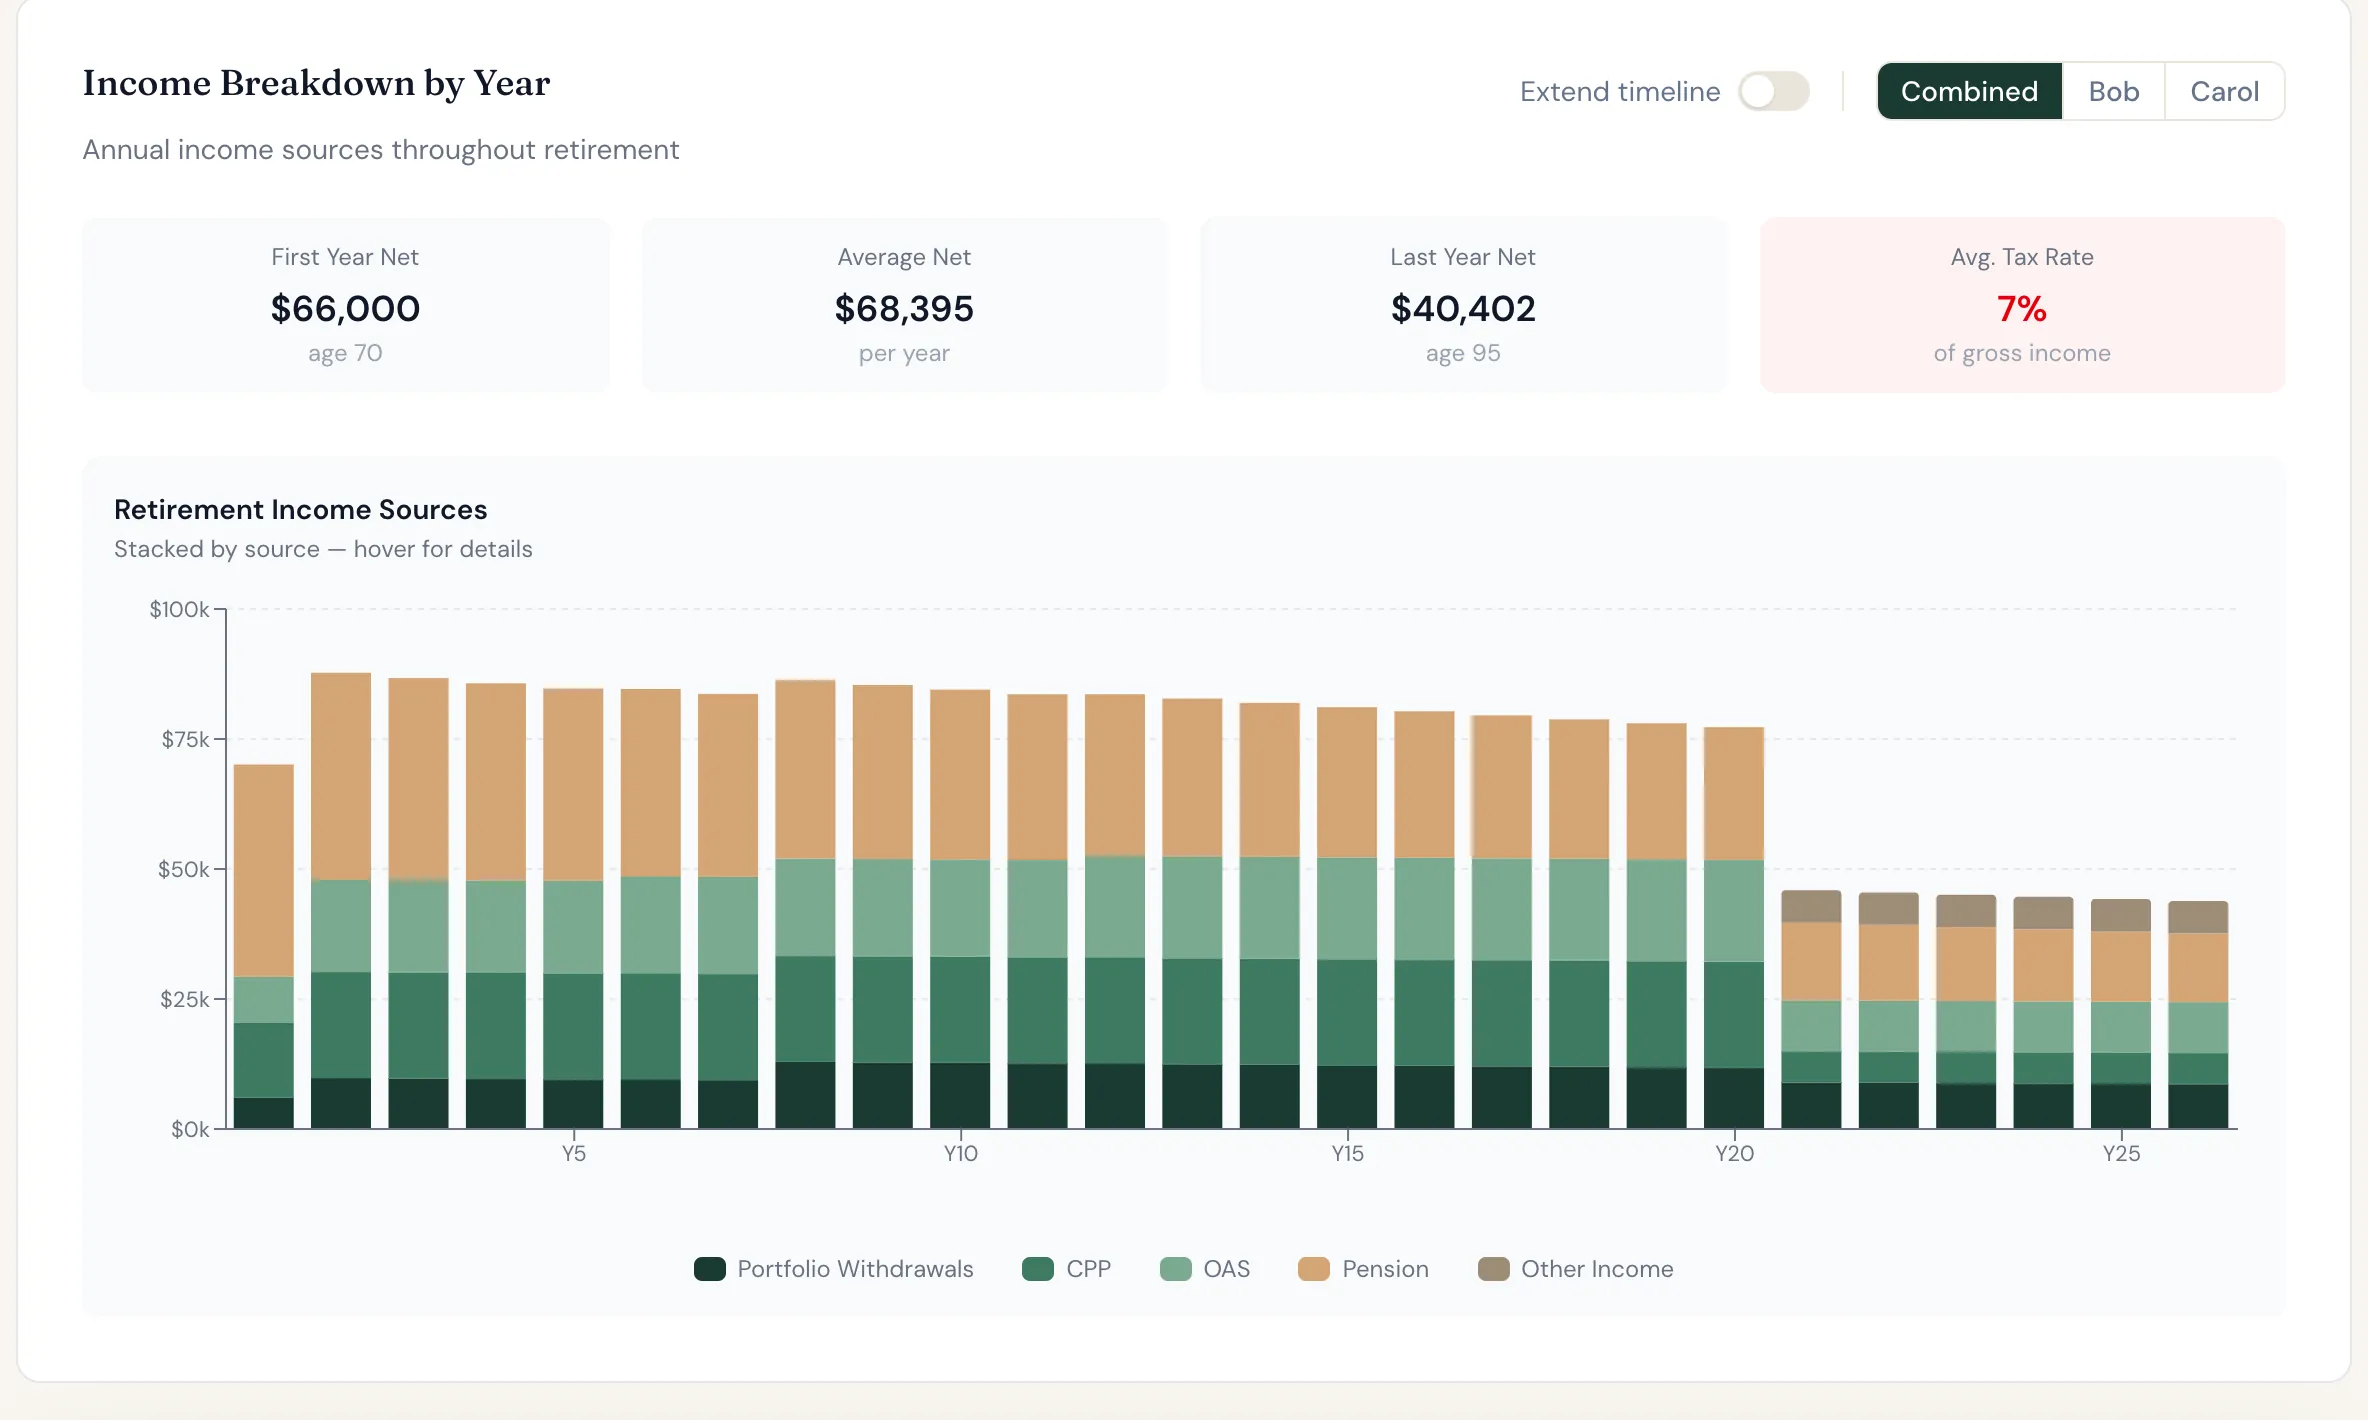The image size is (2368, 1420).
Task: Click the CPP legend color swatch
Action: coord(1038,1269)
